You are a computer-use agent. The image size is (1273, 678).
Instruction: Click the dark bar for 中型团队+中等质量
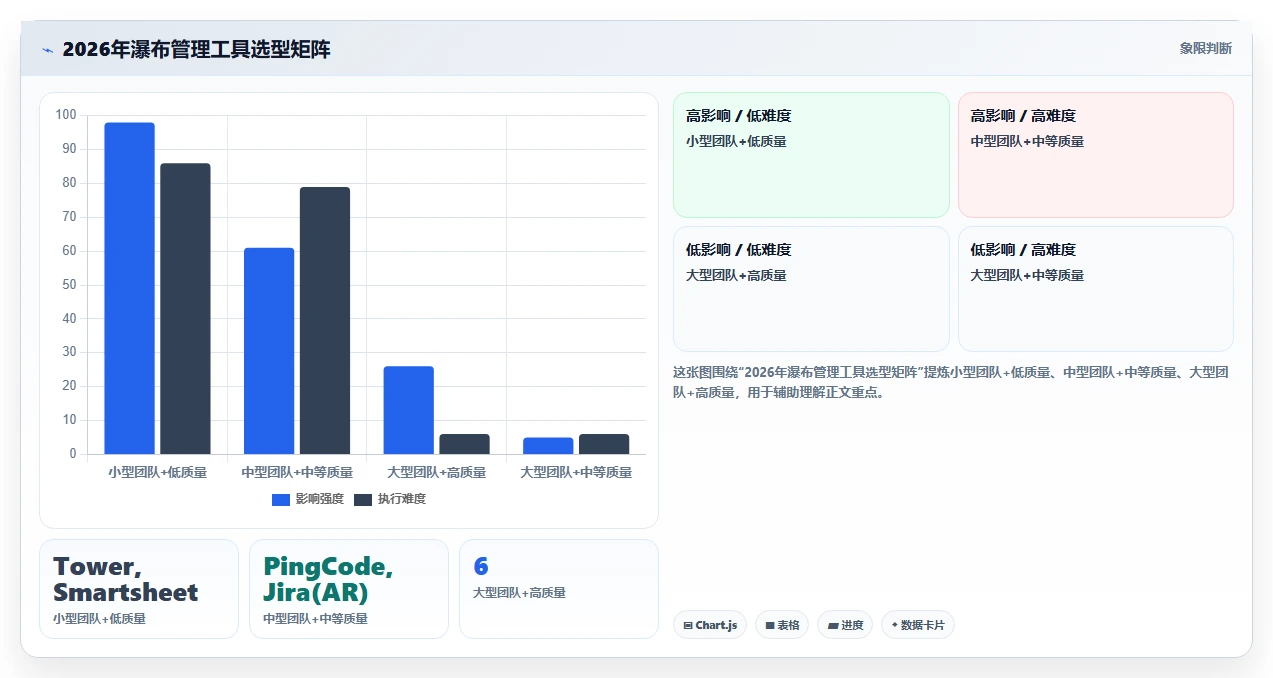(x=325, y=320)
